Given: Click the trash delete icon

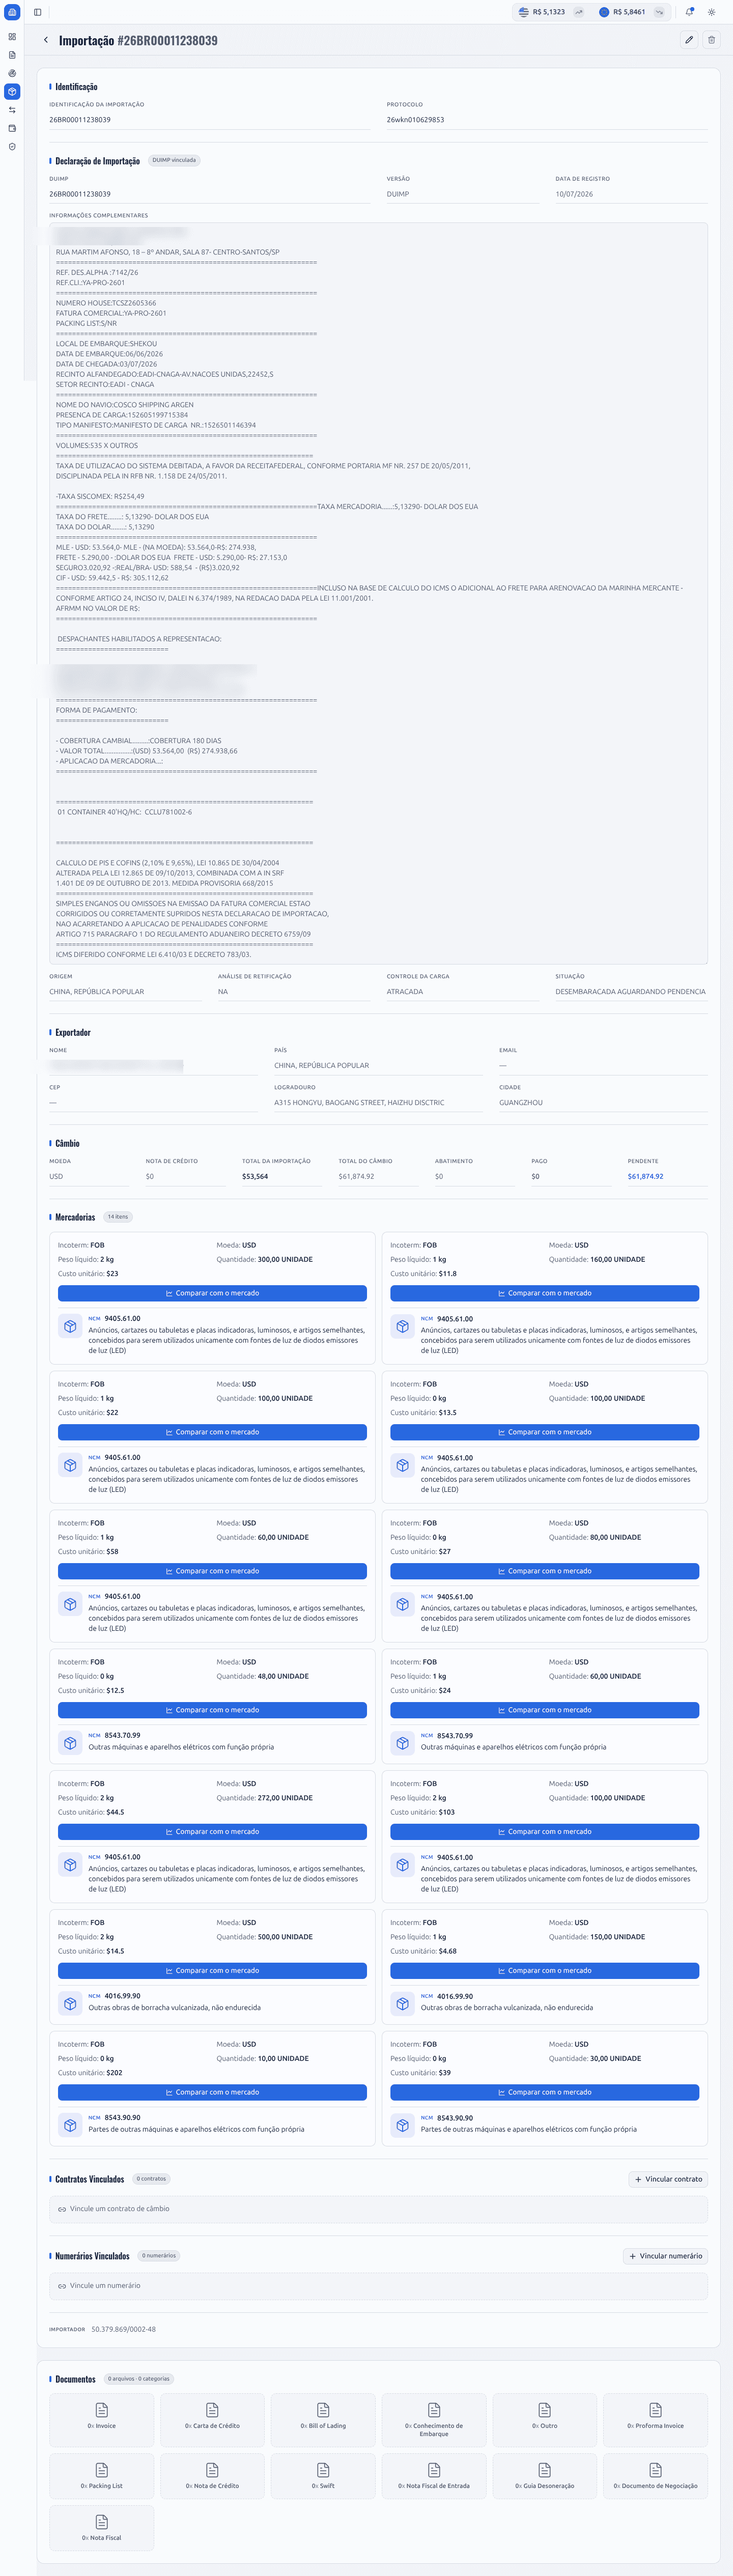Looking at the screenshot, I should tap(711, 40).
